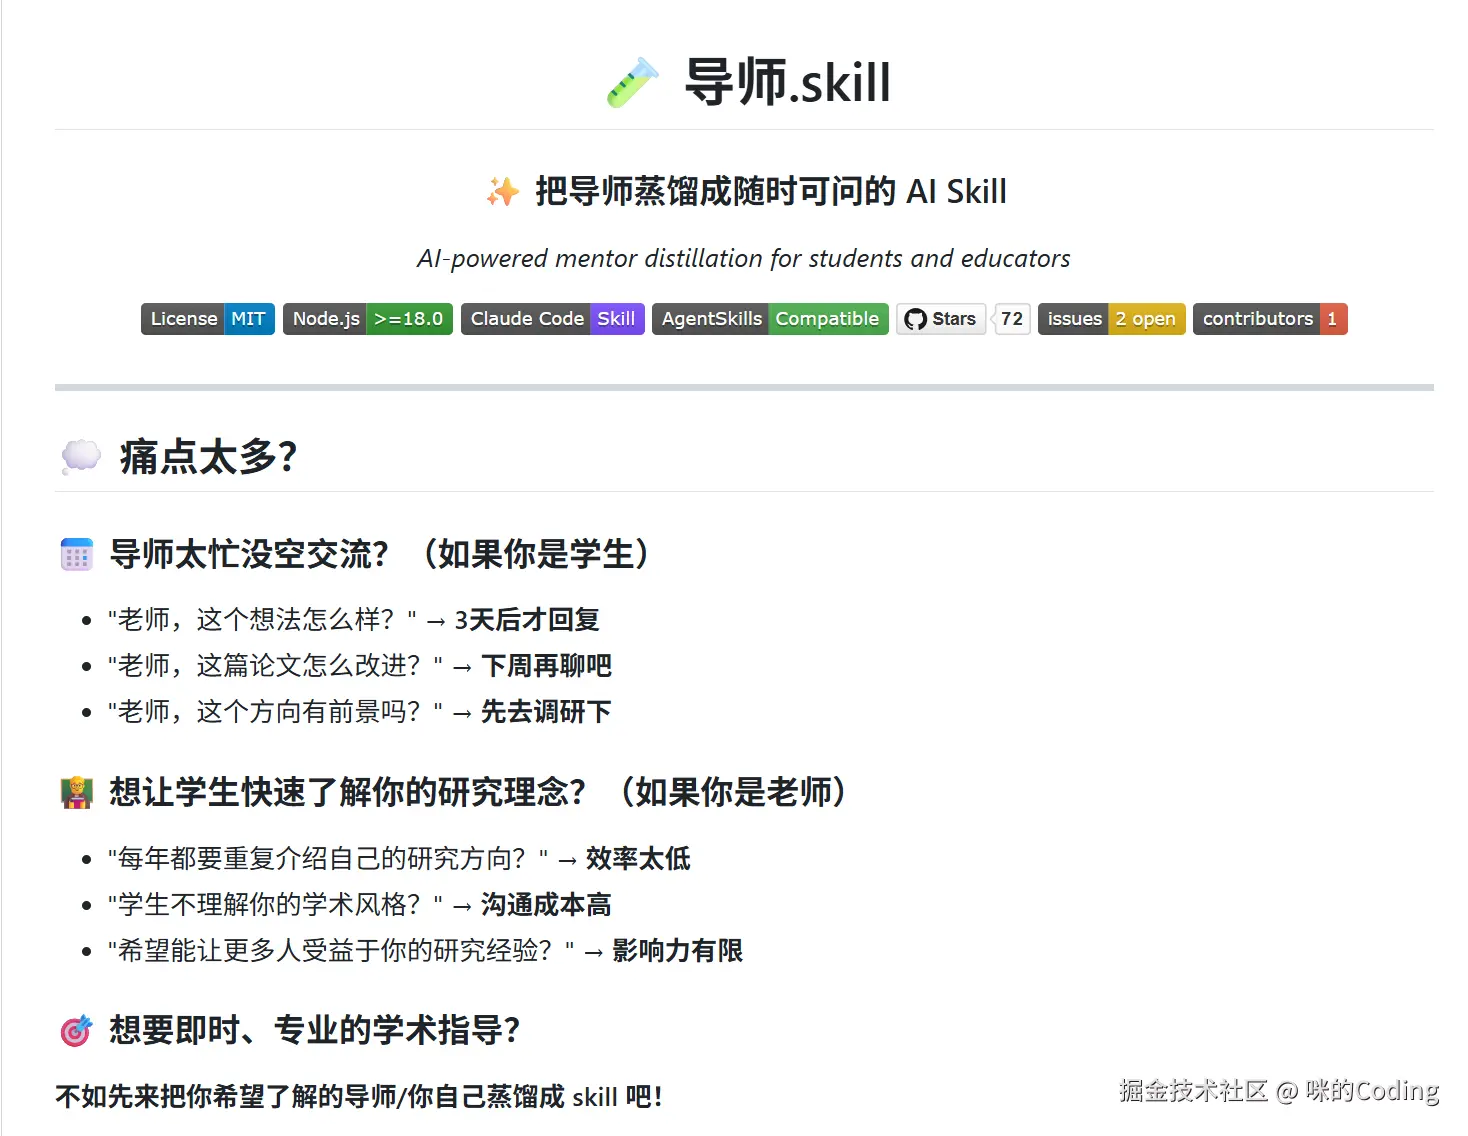The width and height of the screenshot is (1468, 1136).
Task: Click the test tube emoji icon
Action: point(633,82)
